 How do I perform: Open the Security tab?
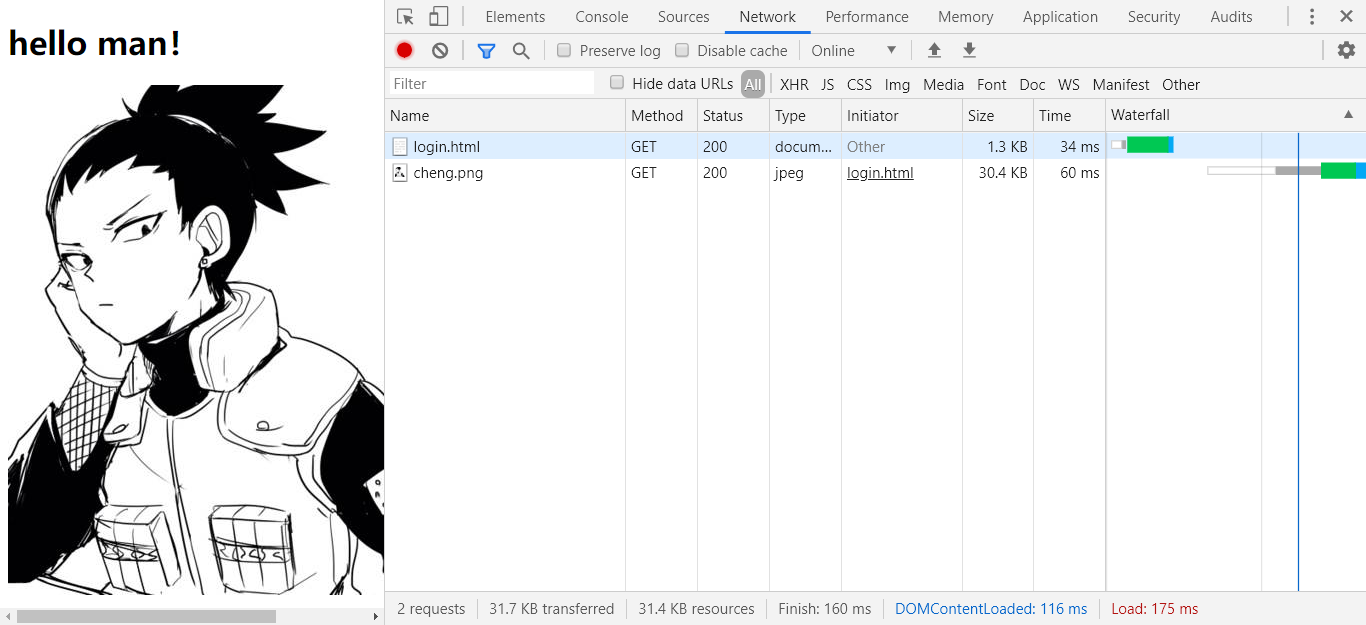[x=1154, y=17]
